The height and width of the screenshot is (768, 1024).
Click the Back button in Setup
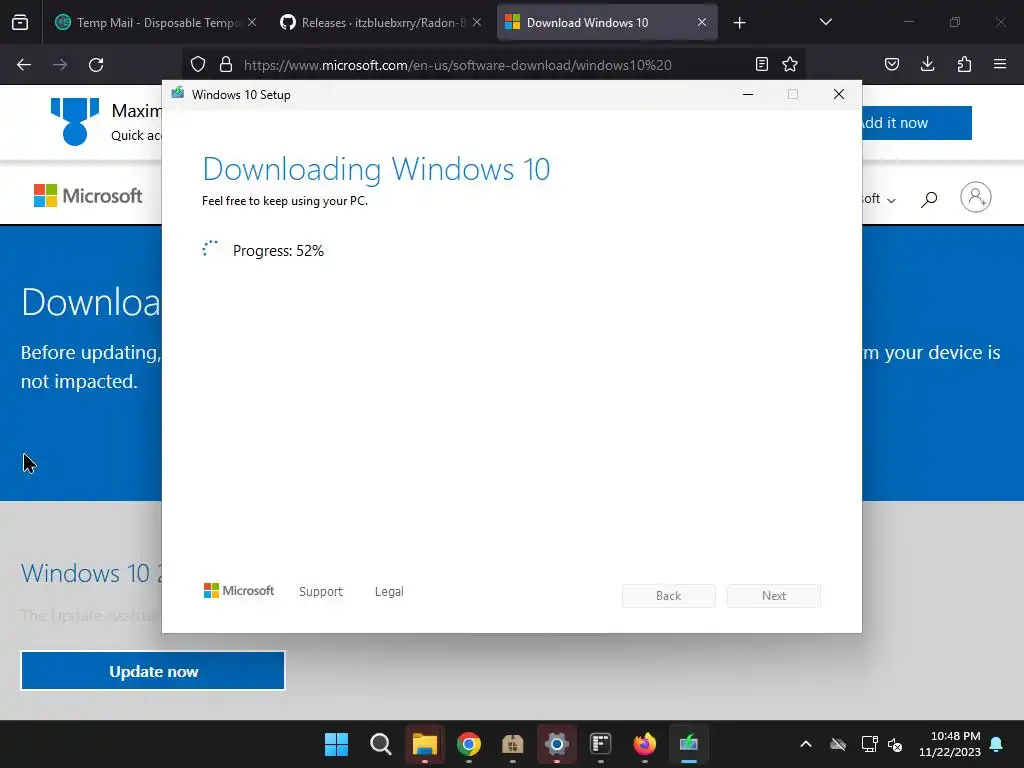point(669,596)
